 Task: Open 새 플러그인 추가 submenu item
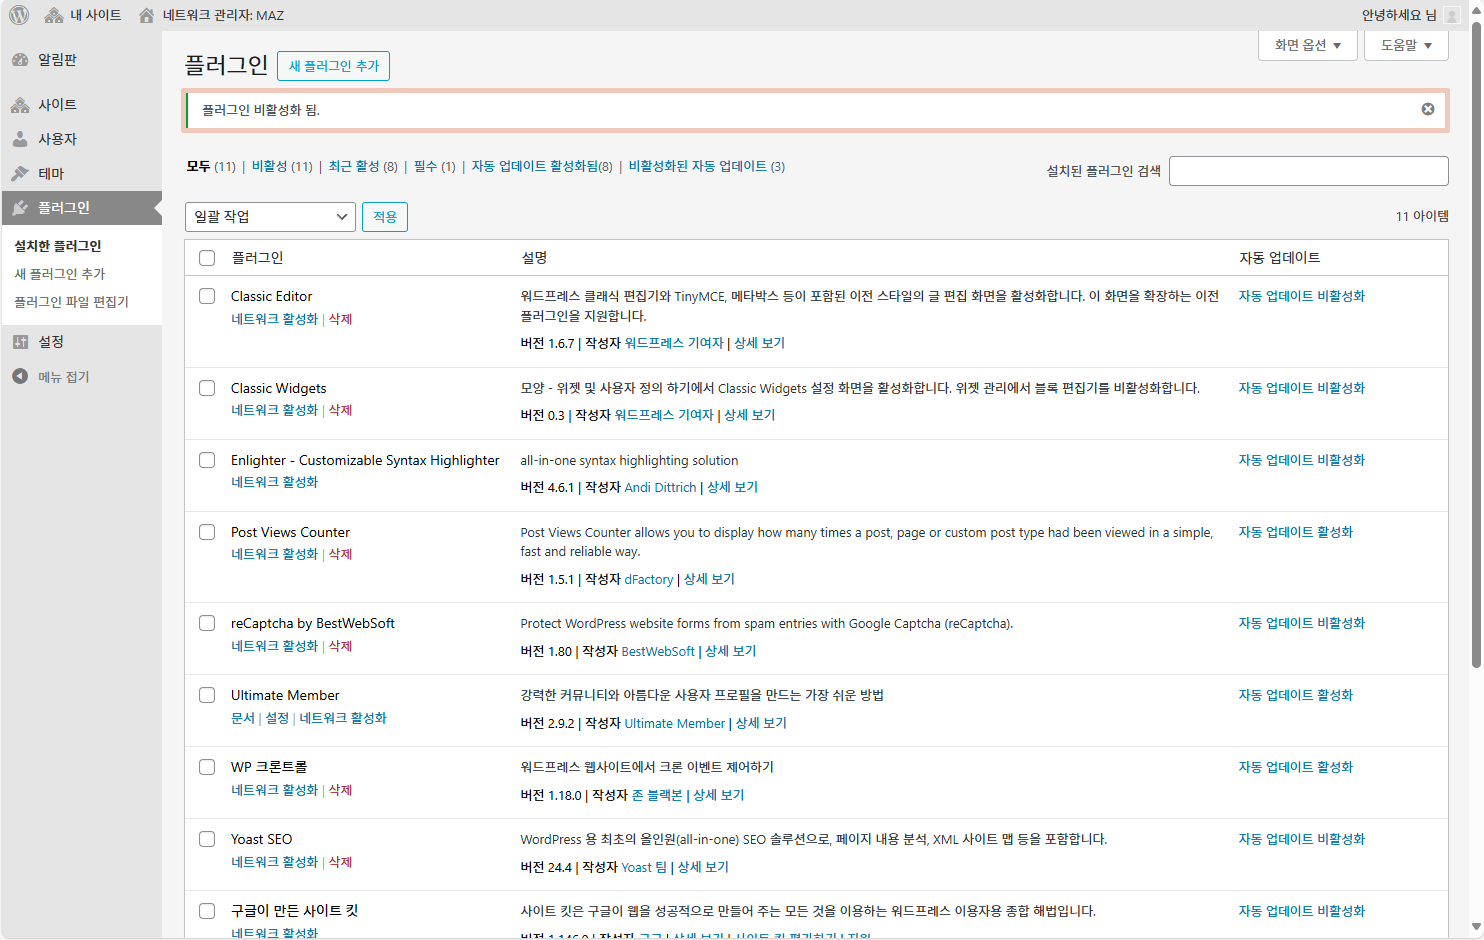(x=60, y=274)
